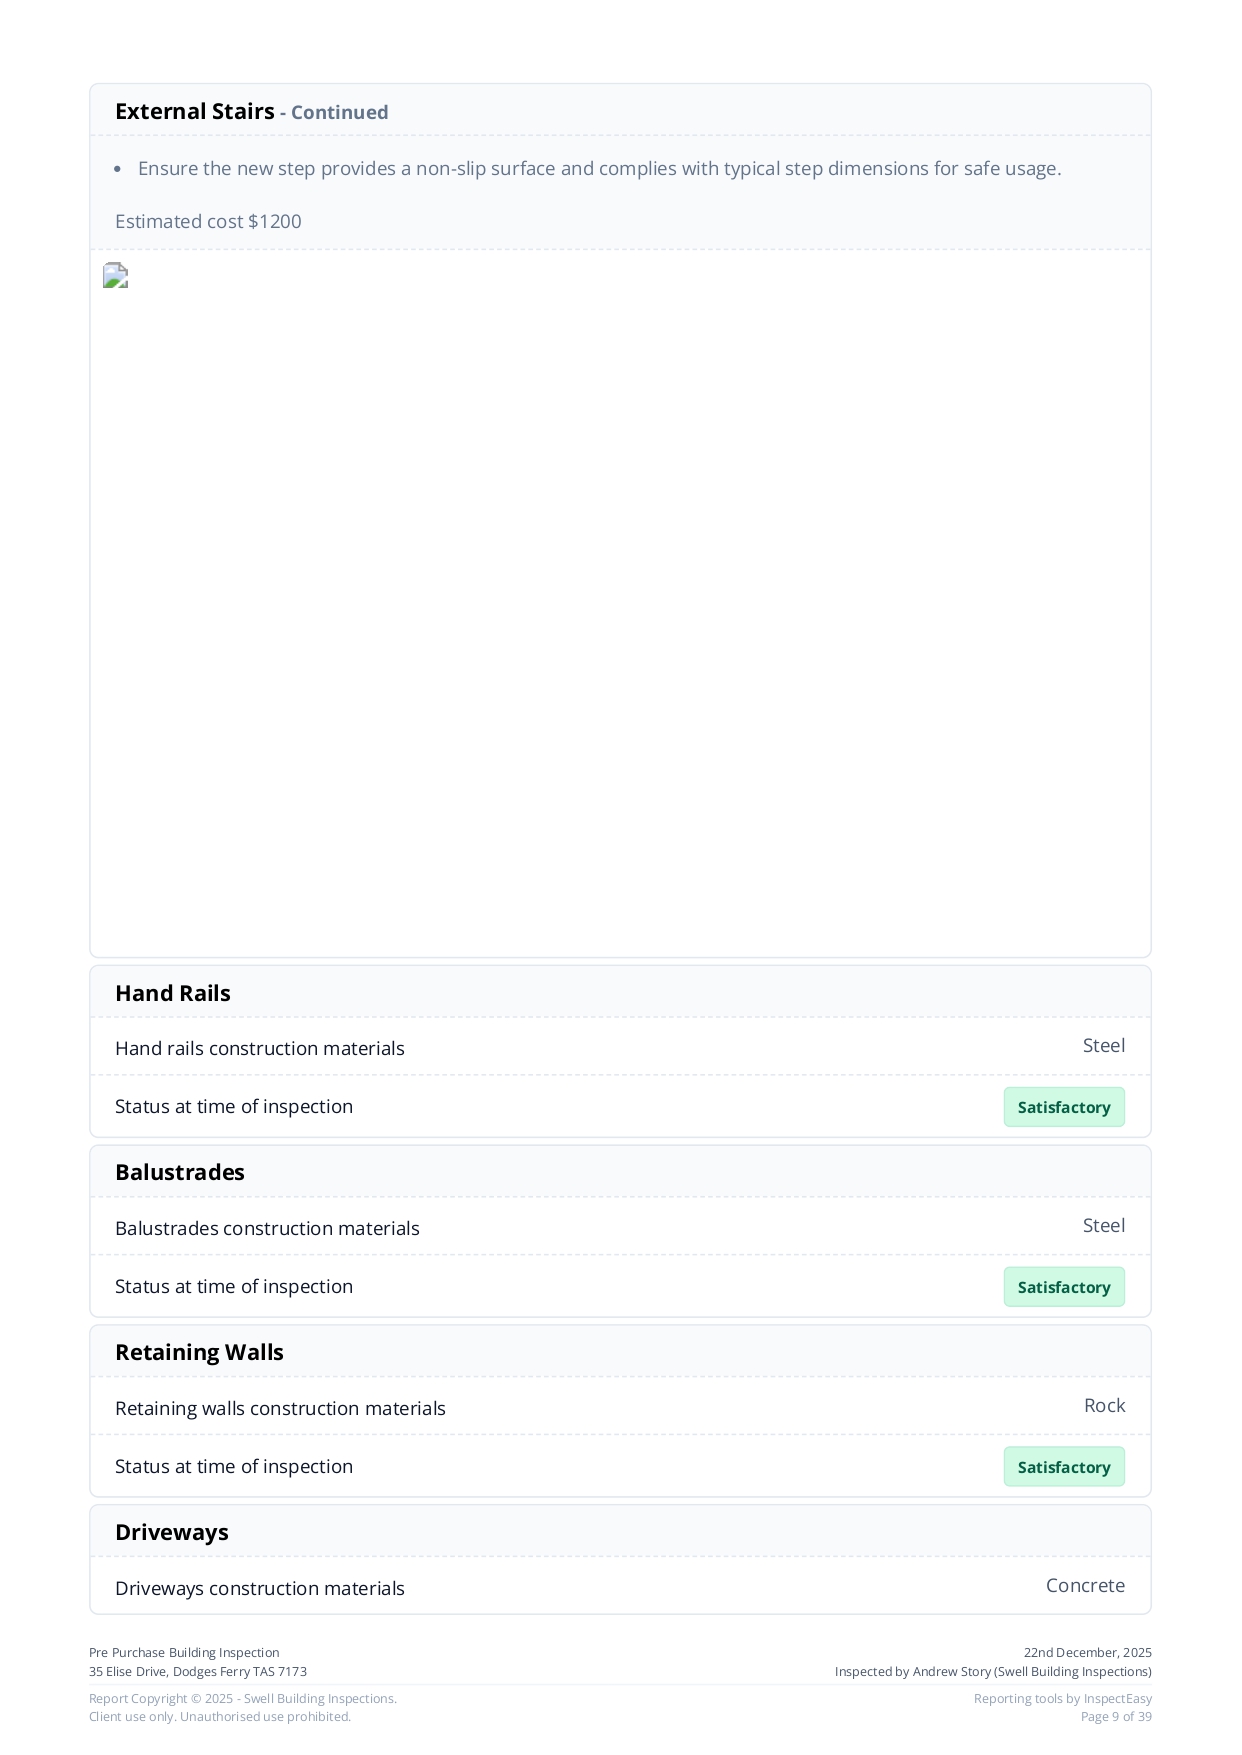1242x1755 pixels.
Task: Click the Driveways section heading
Action: click(x=172, y=1532)
